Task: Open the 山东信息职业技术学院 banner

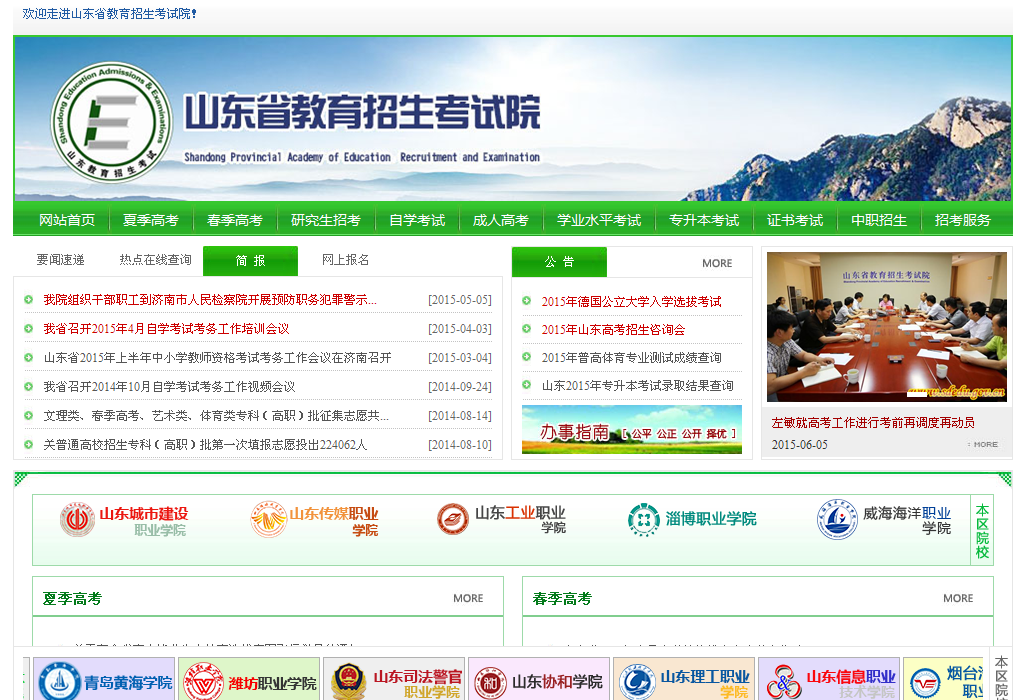Action: 830,680
